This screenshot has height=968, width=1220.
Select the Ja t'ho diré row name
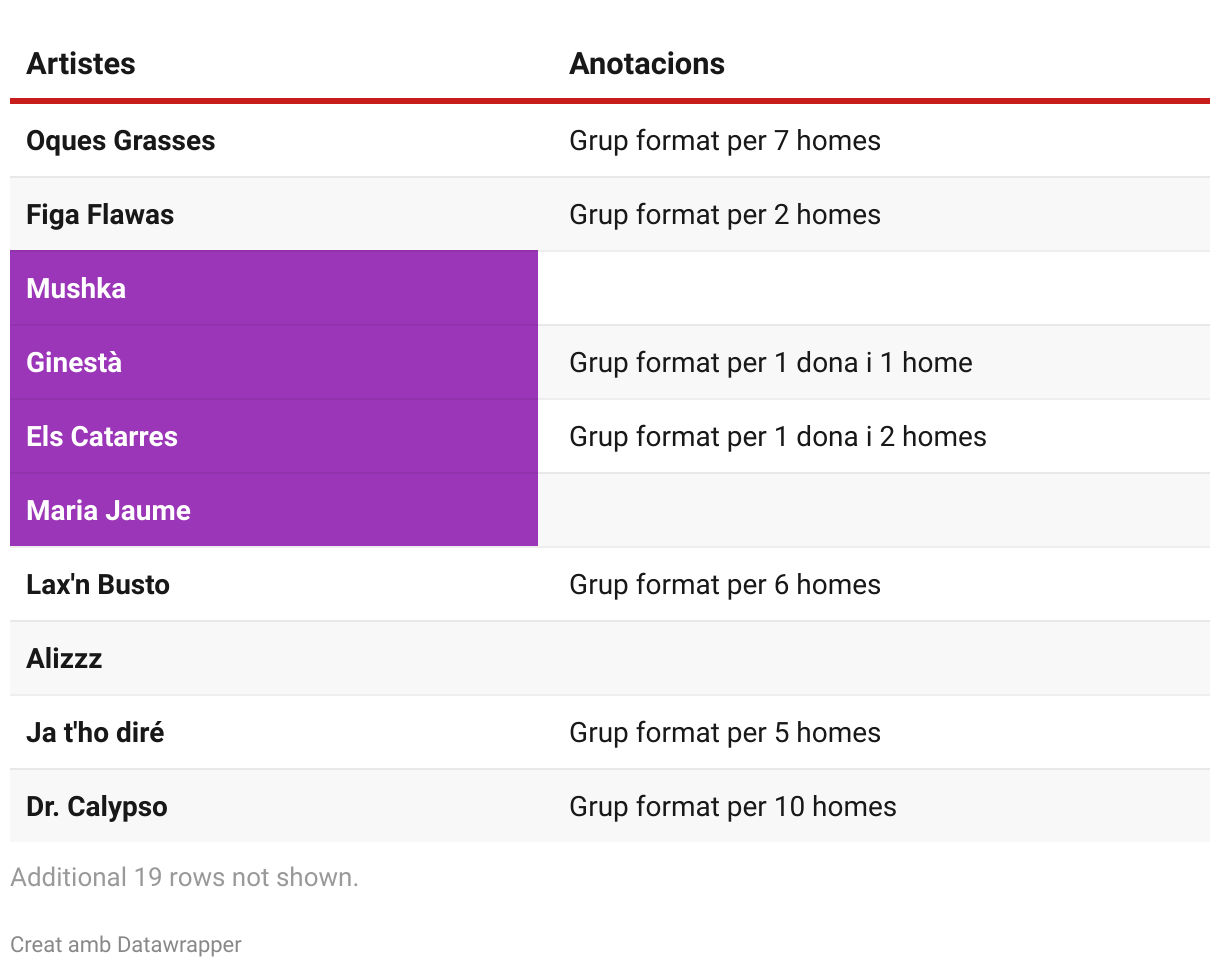95,733
